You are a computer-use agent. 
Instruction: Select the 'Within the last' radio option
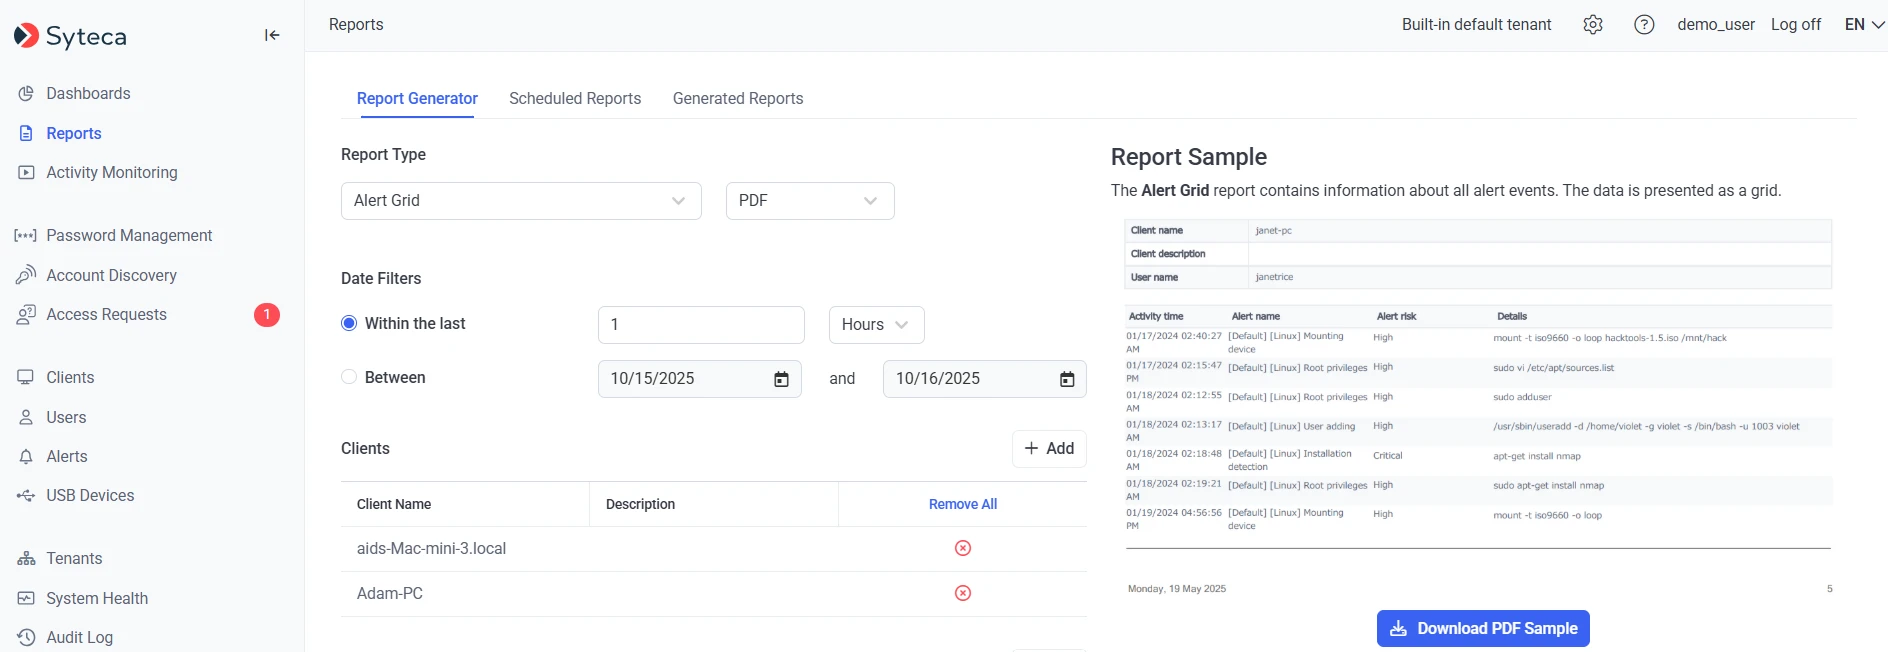coord(349,323)
